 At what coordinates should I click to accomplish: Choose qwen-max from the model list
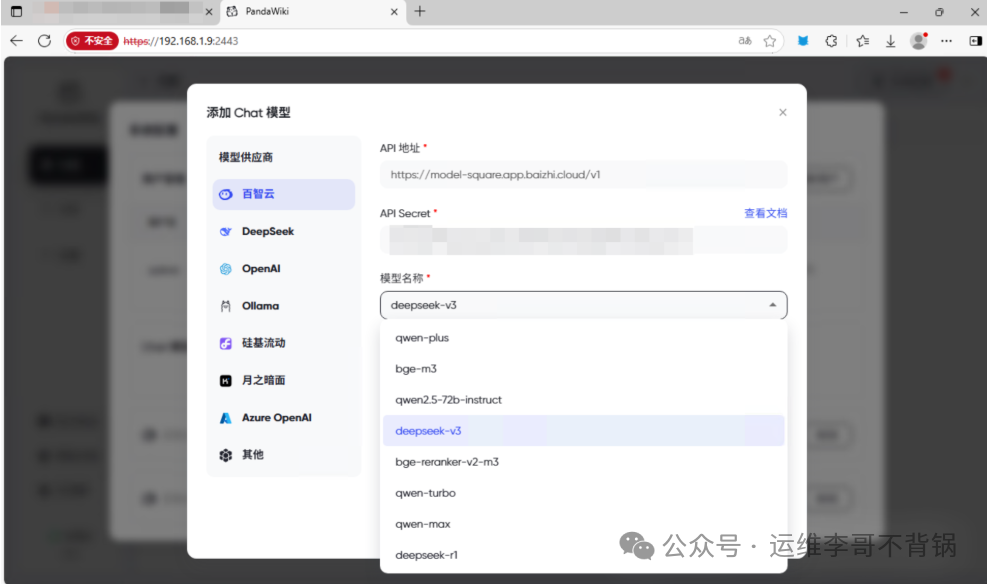tap(584, 524)
